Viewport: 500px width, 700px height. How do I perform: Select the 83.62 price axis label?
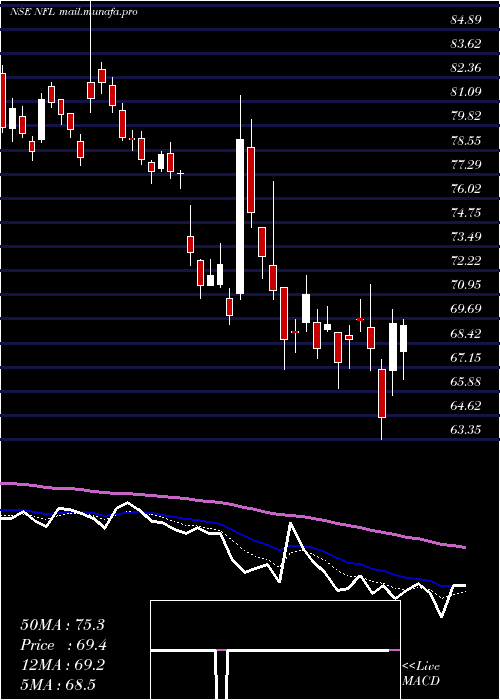[466, 44]
